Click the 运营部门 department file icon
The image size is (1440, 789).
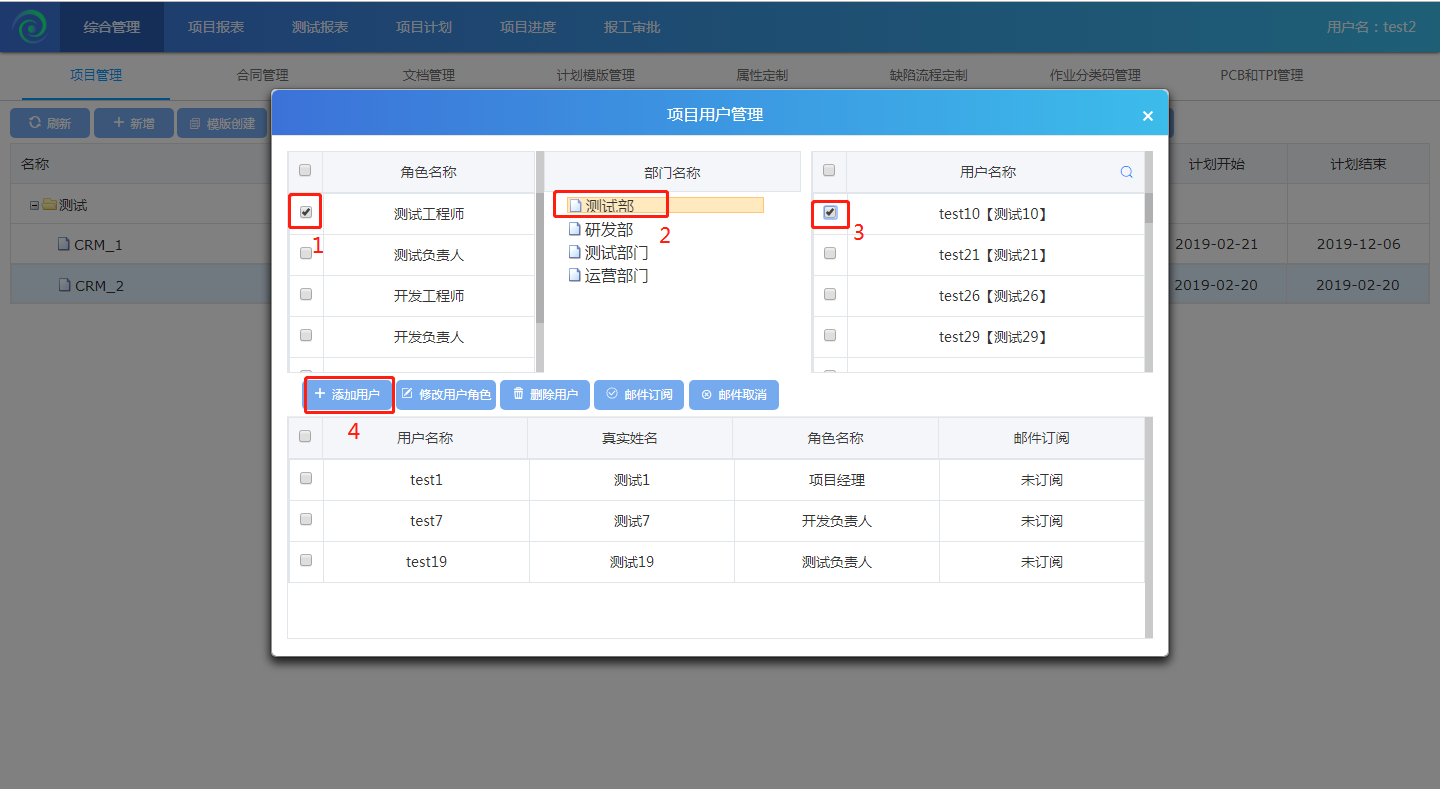575,275
